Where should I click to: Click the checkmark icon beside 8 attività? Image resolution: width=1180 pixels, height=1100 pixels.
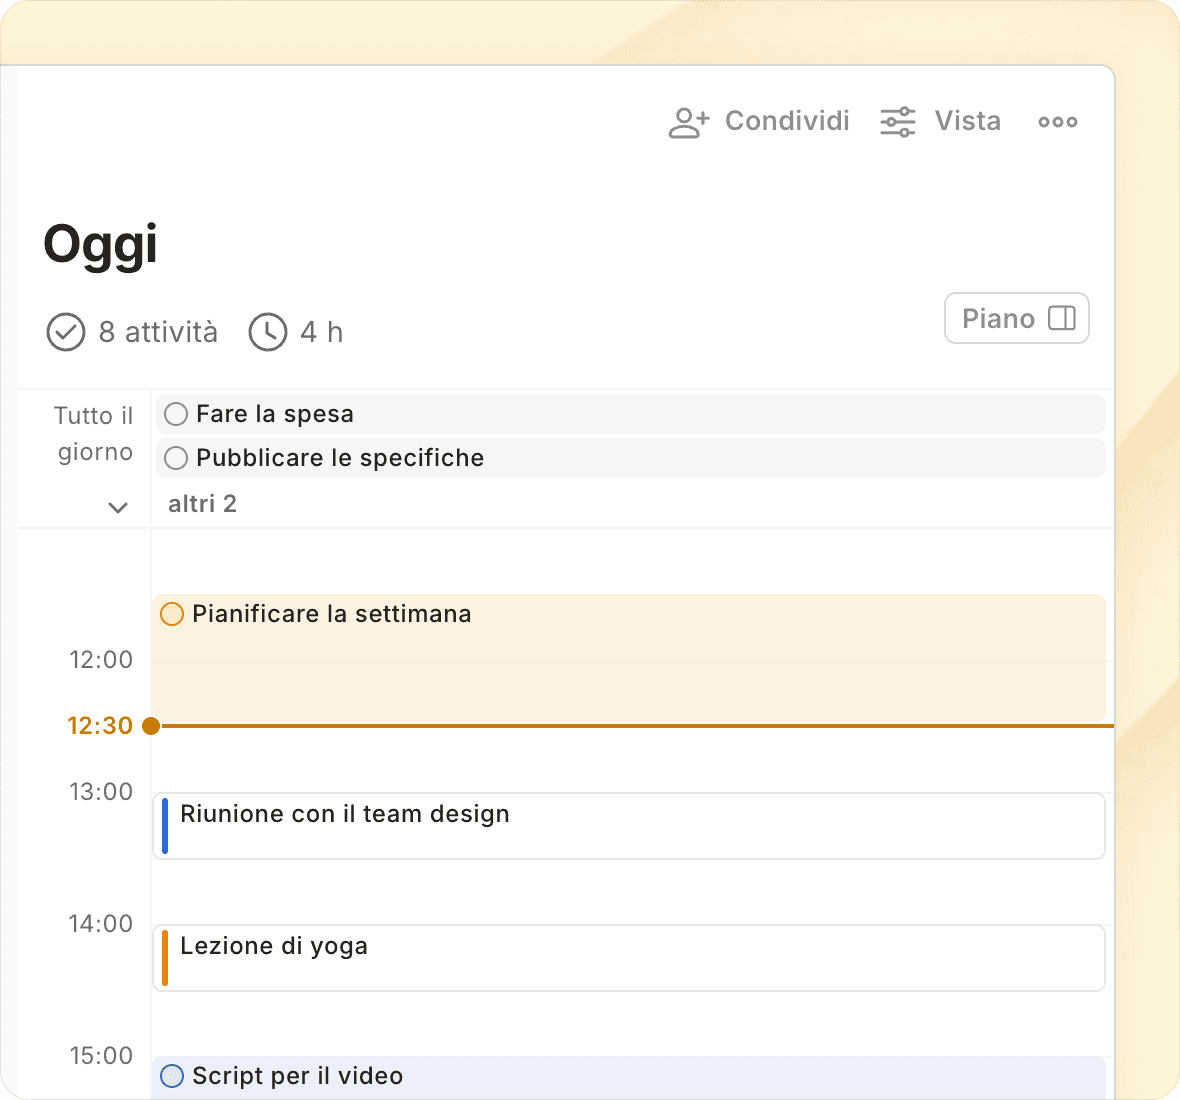click(x=66, y=332)
